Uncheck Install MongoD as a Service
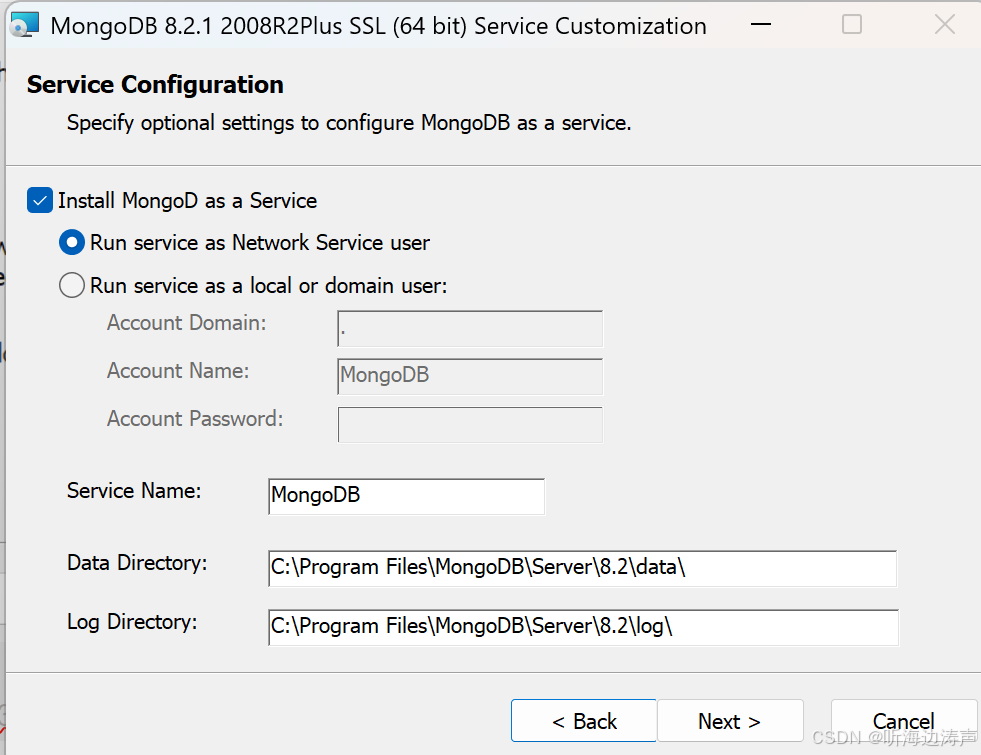This screenshot has height=755, width=981. tap(40, 201)
